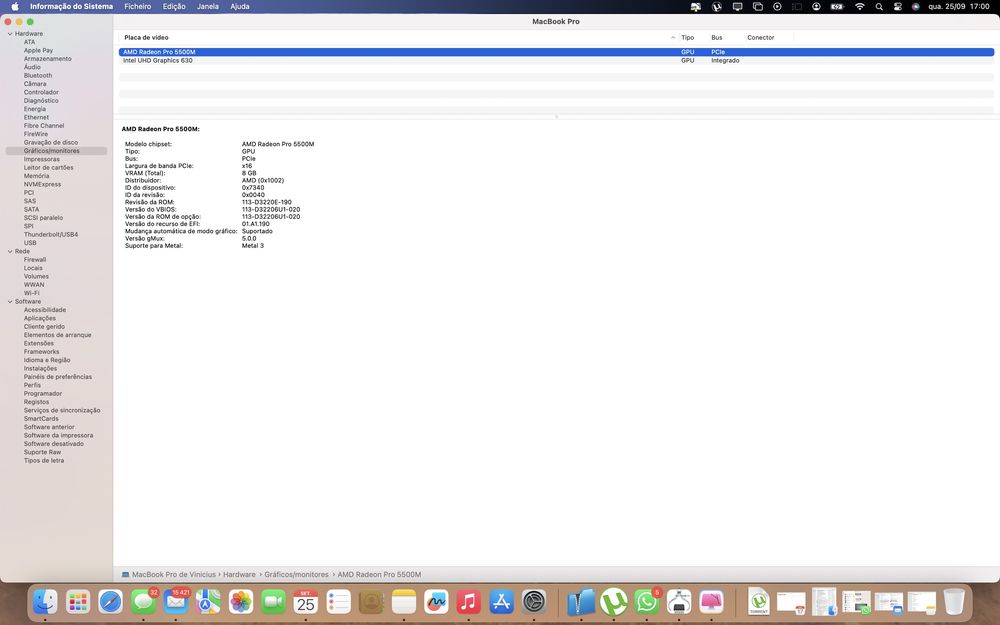Launch uTorrent from the dock

pyautogui.click(x=614, y=601)
